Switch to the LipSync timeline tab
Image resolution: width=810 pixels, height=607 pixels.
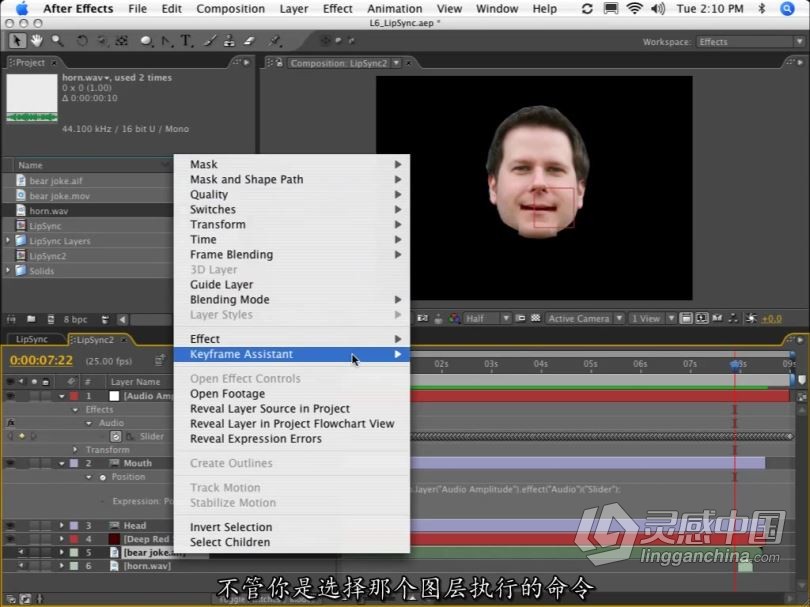pyautogui.click(x=32, y=339)
